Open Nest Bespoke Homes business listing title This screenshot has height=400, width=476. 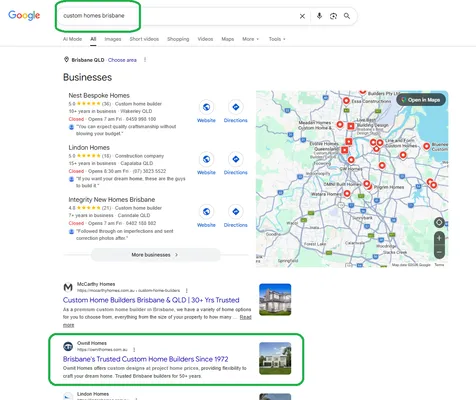click(99, 95)
